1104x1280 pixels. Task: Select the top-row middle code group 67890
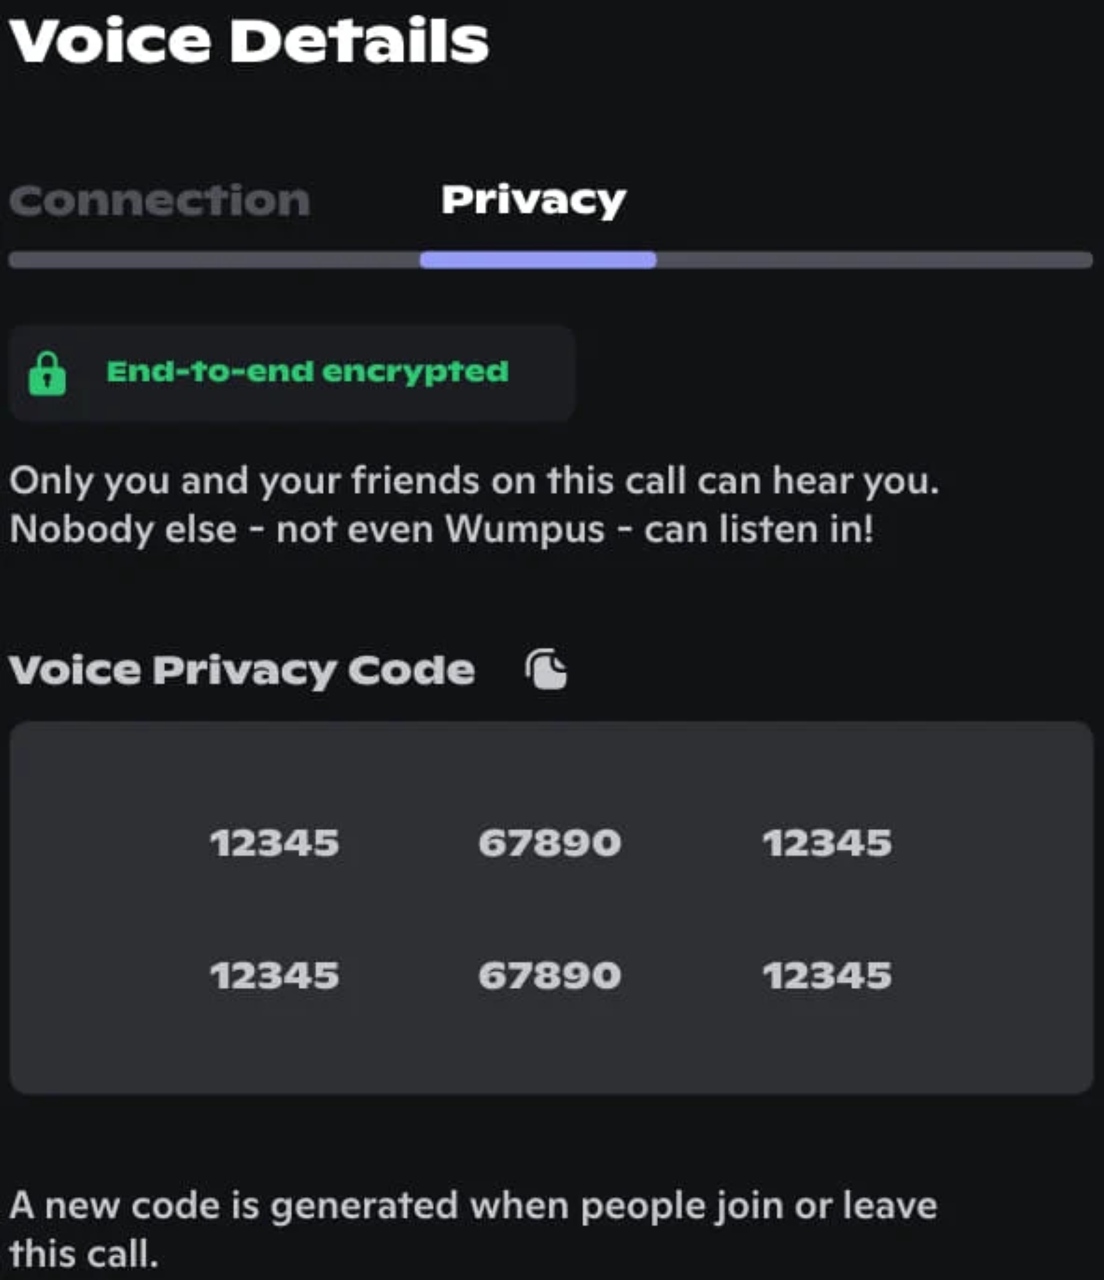point(549,843)
